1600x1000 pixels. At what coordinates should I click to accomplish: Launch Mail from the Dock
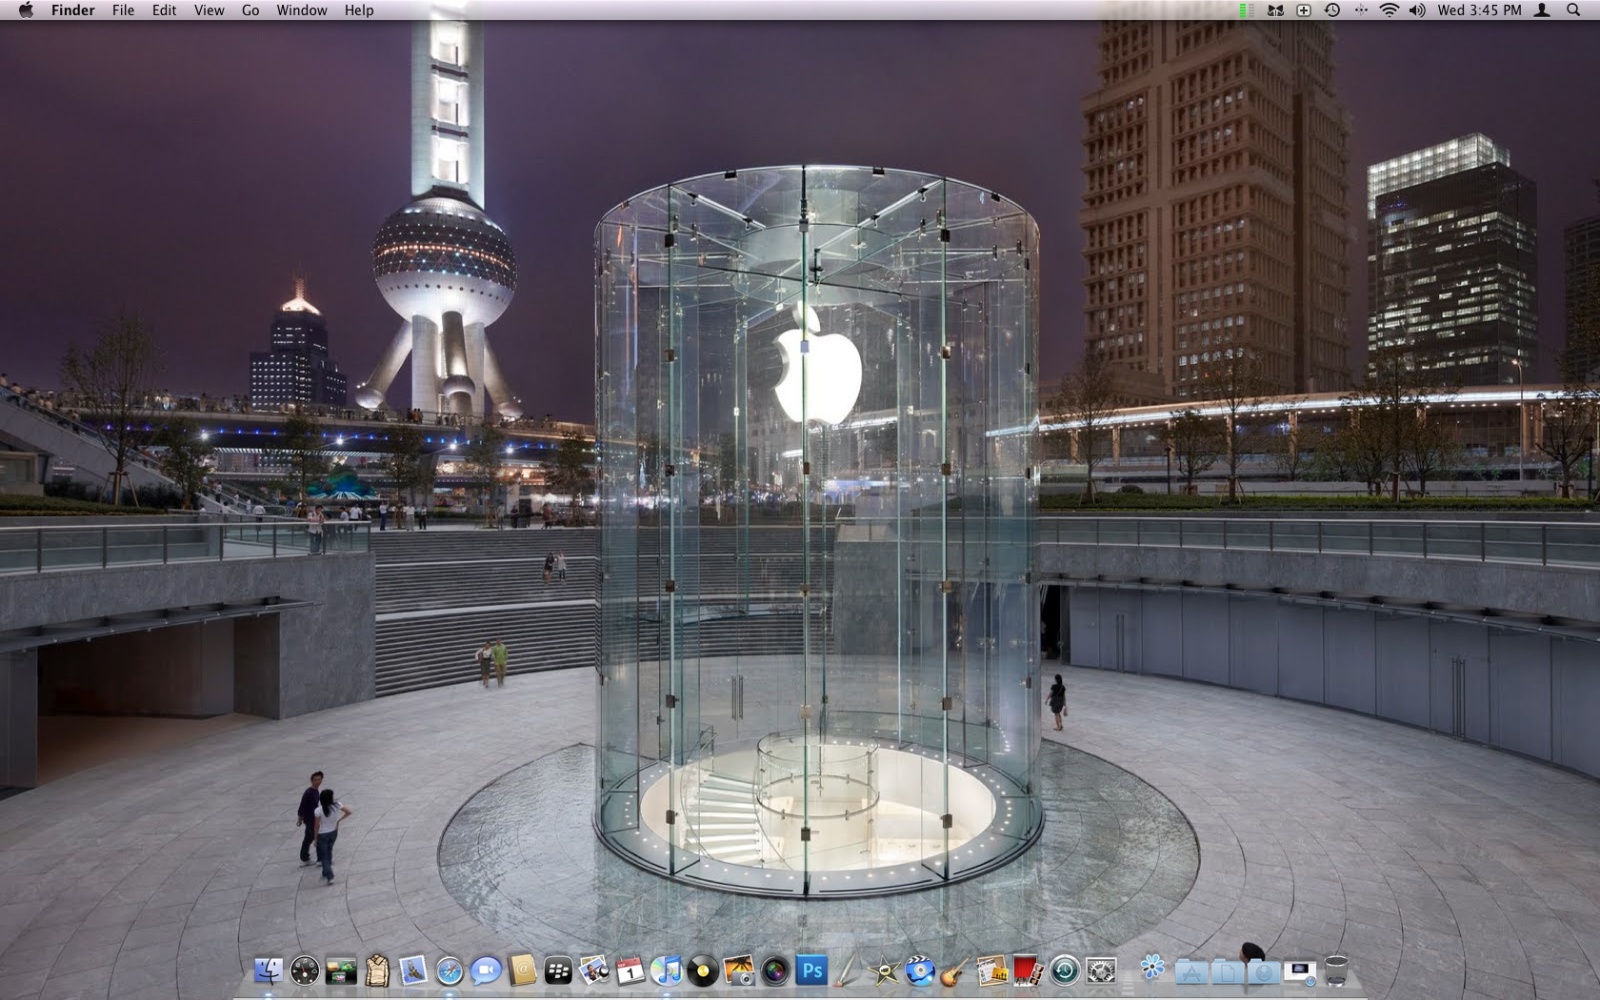click(x=413, y=970)
